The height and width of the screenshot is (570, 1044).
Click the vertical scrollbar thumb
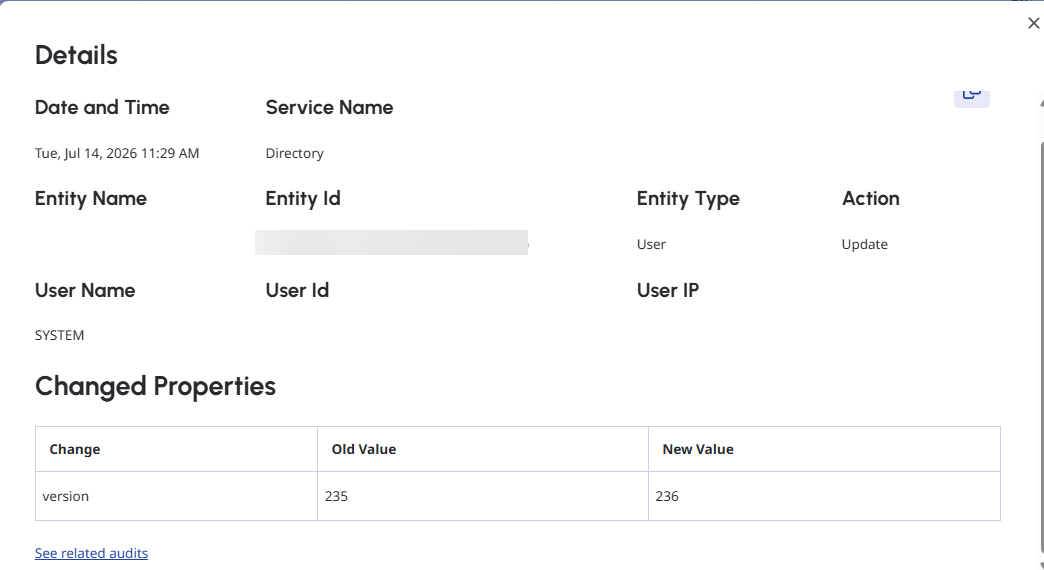pos(1042,346)
